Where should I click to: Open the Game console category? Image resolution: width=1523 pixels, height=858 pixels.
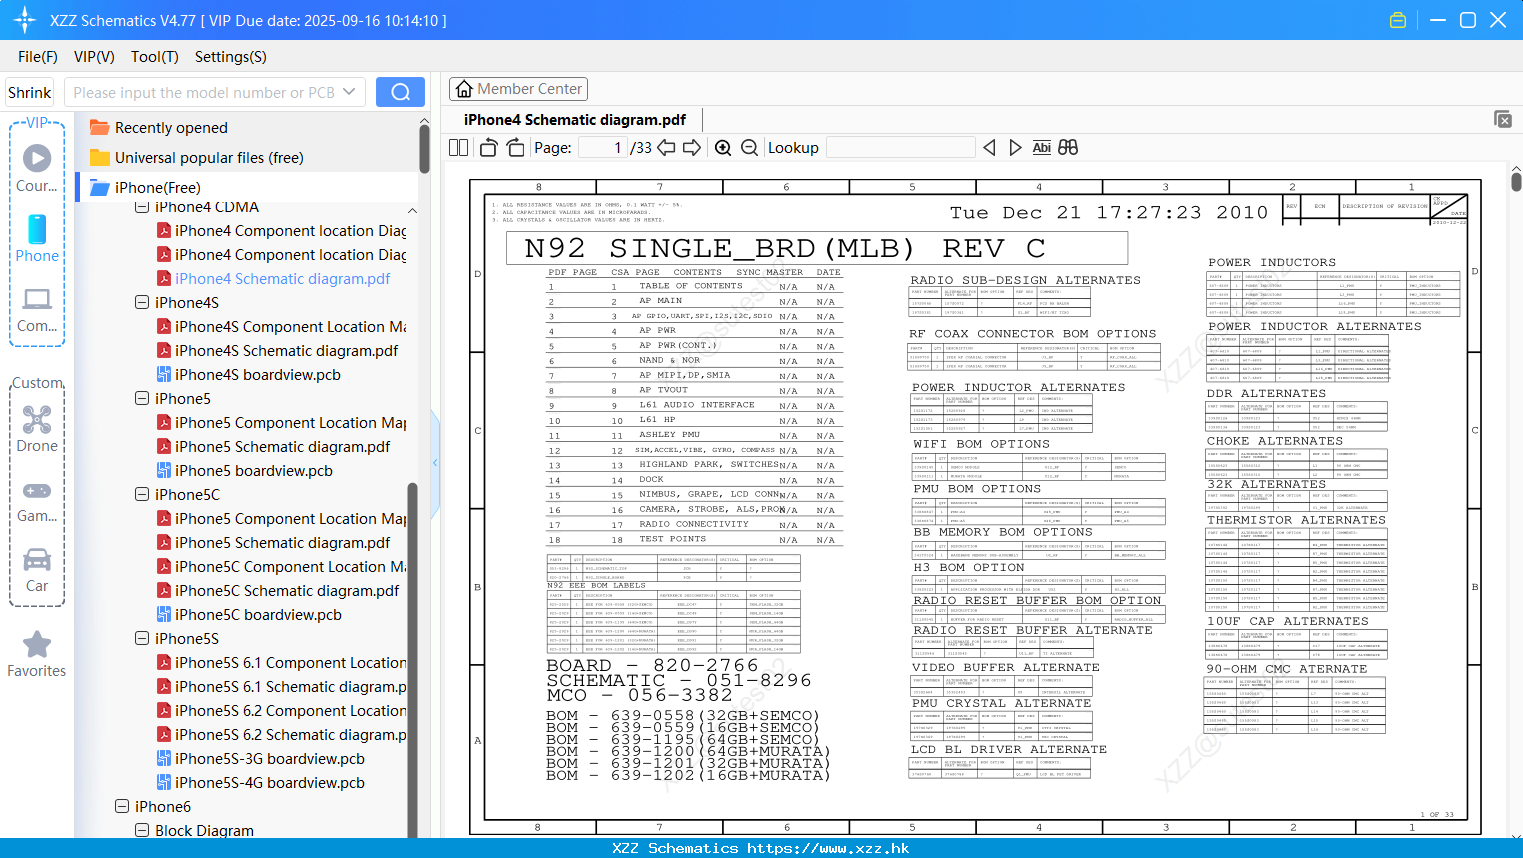37,490
